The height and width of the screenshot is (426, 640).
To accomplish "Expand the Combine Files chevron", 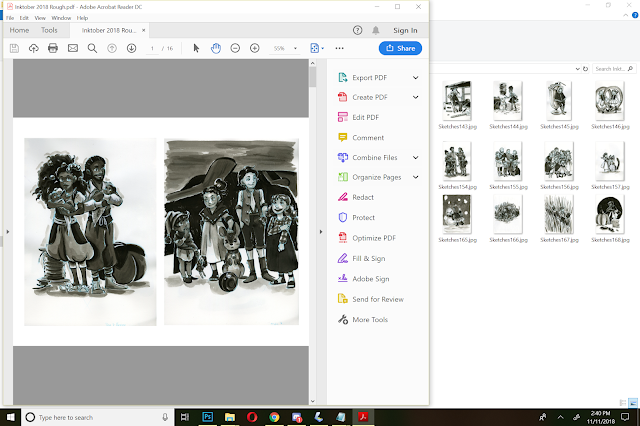I will click(x=416, y=158).
